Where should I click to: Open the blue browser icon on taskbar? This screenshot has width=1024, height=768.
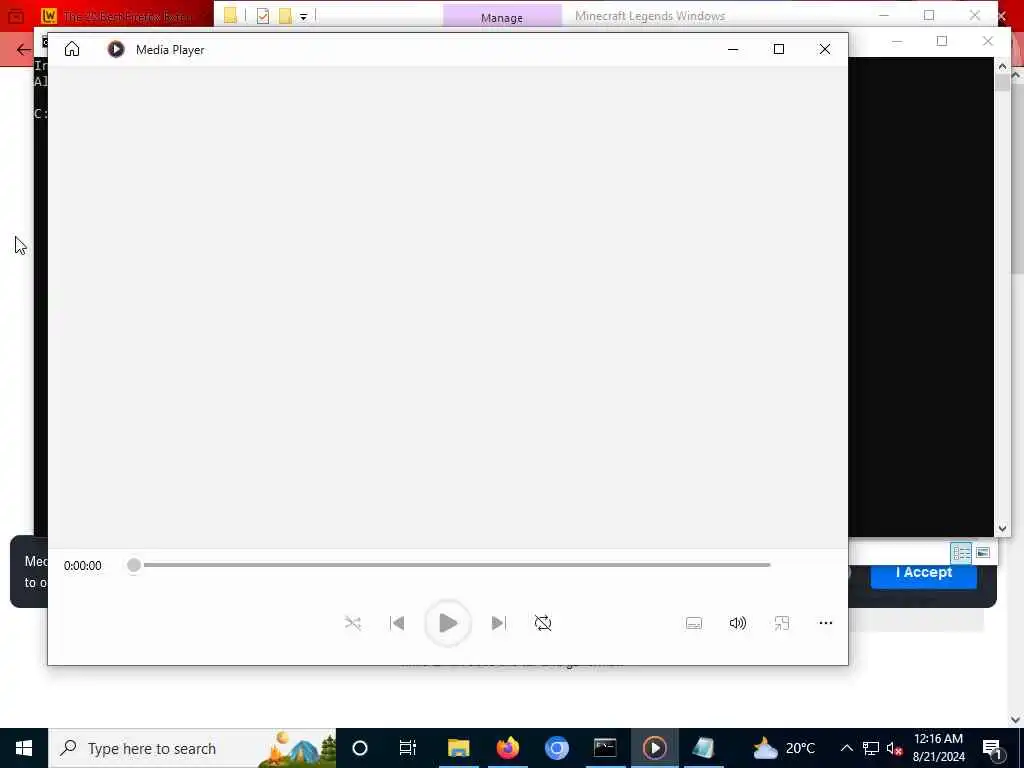pos(556,748)
